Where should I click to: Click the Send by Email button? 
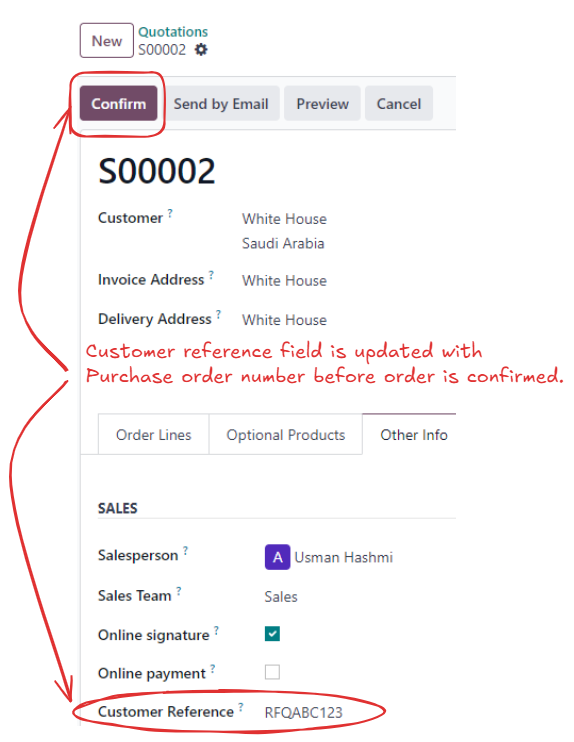tap(221, 104)
